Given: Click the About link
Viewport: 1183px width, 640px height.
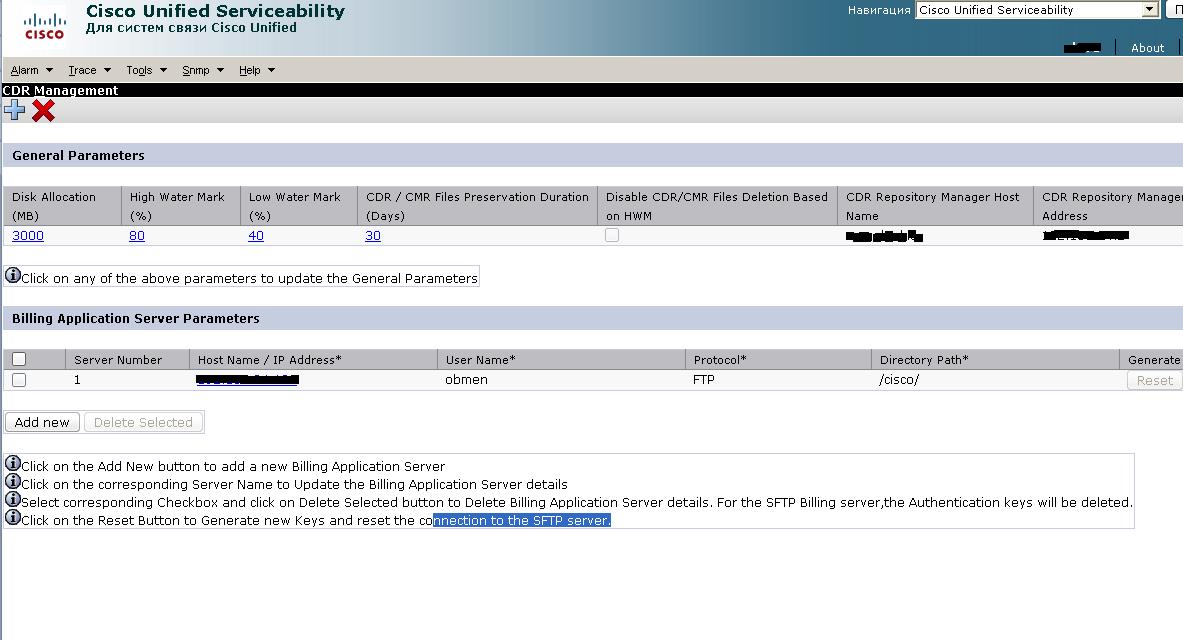Looking at the screenshot, I should click(1148, 48).
